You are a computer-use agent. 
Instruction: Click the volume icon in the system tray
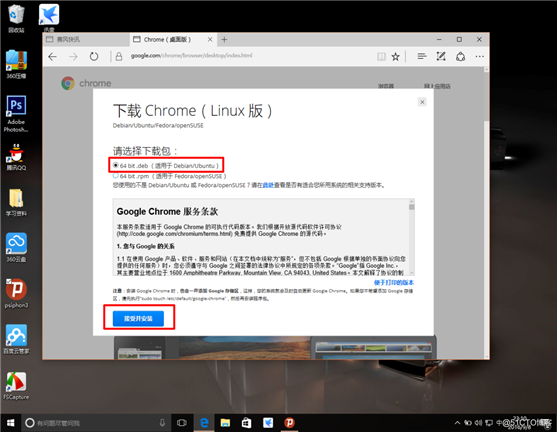point(478,423)
